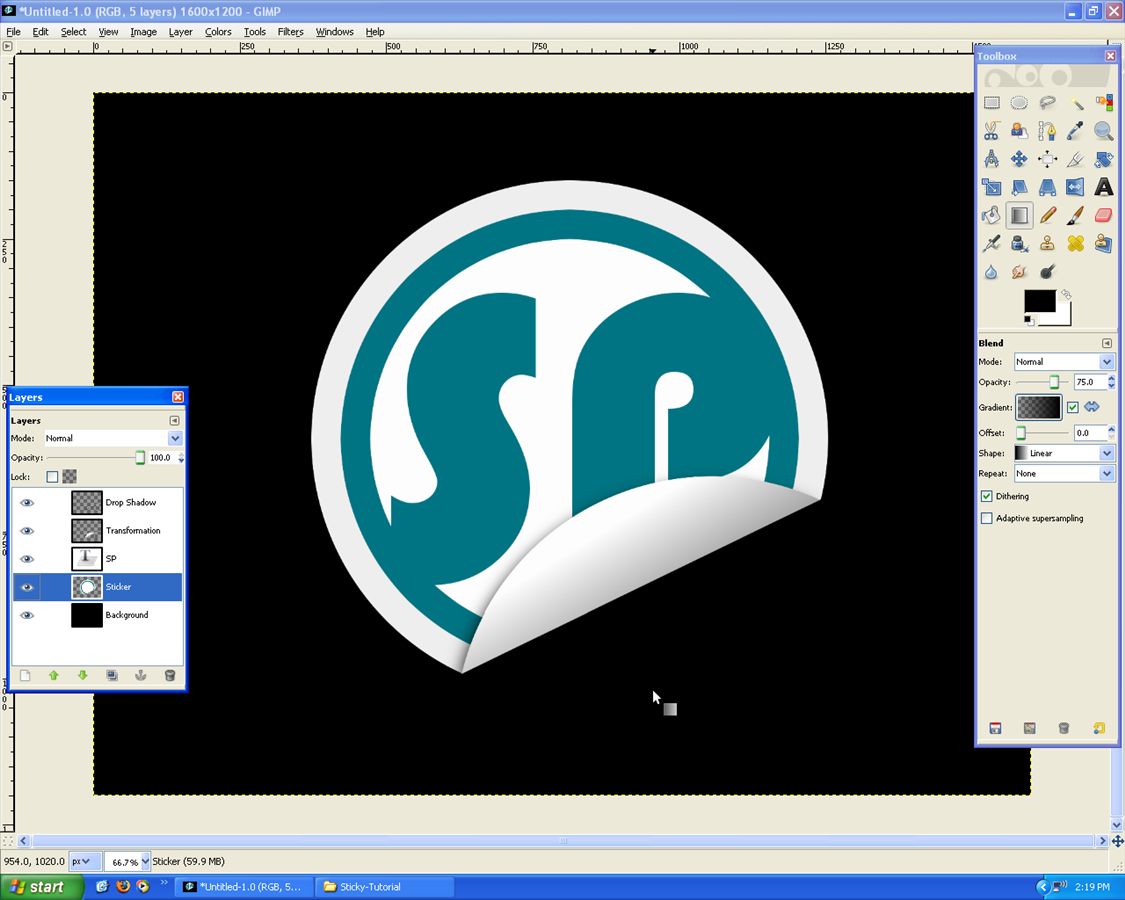Hide the SP layer
This screenshot has height=900, width=1125.
point(27,558)
